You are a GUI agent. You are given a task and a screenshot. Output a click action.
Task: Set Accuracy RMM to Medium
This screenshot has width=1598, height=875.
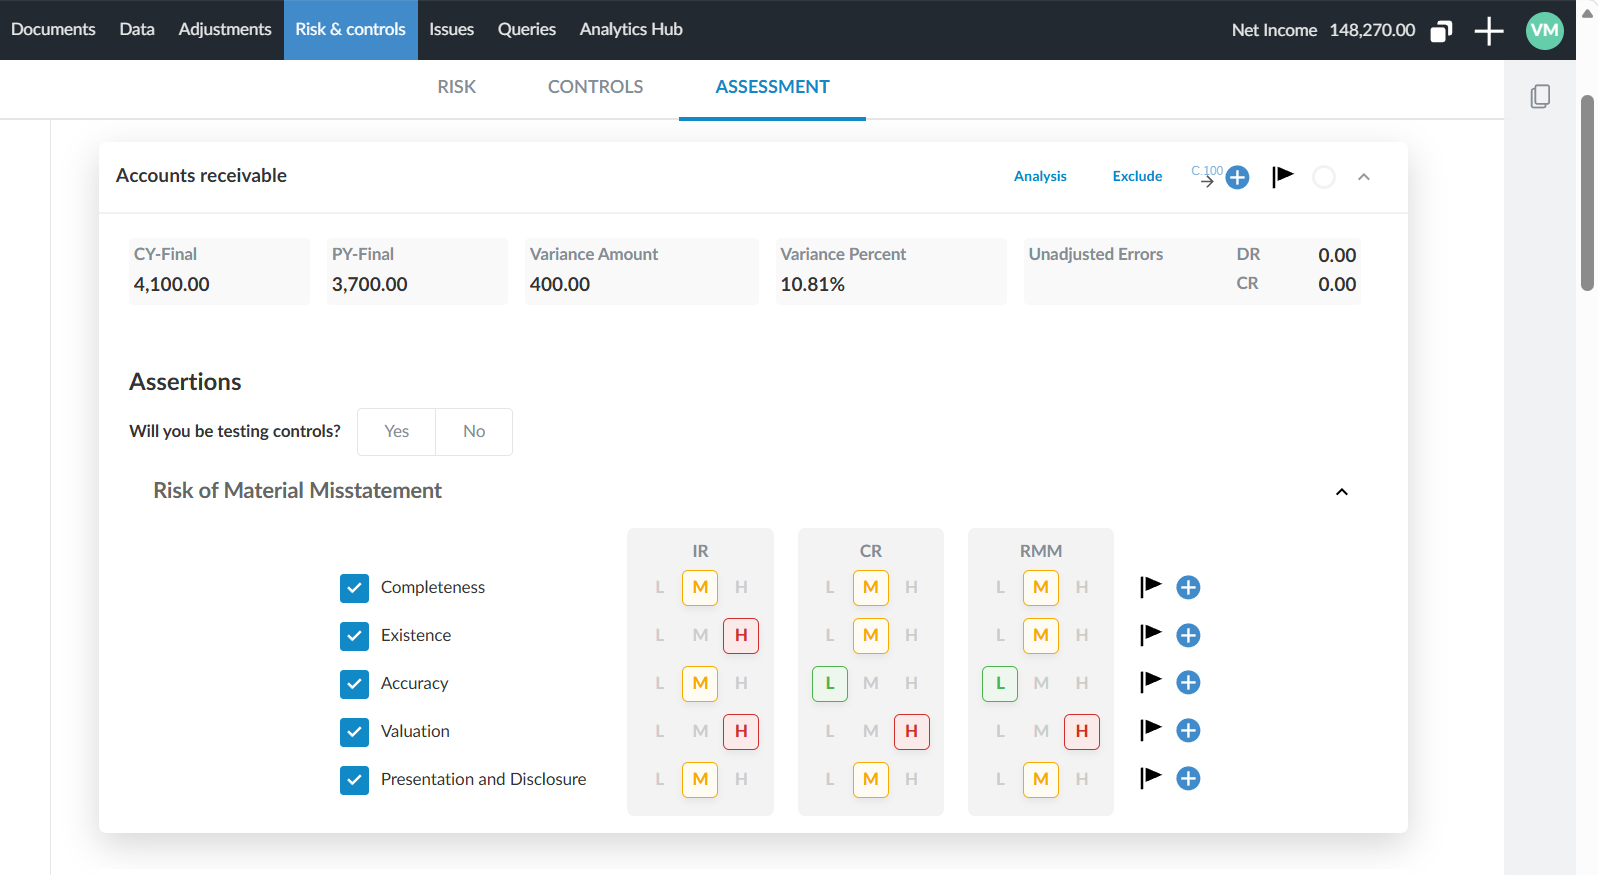point(1041,684)
